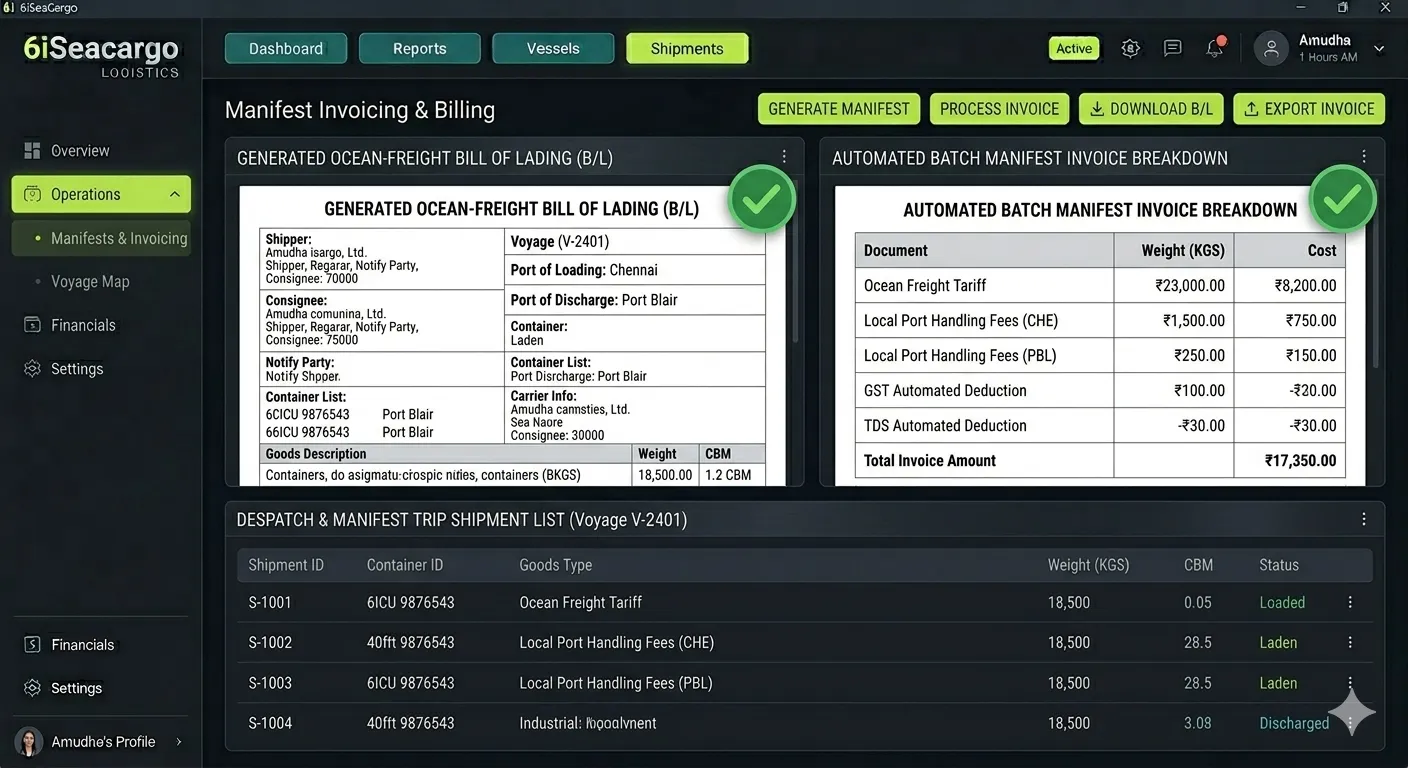The height and width of the screenshot is (768, 1408).
Task: Click Port of Loading: Chennai field
Action: (635, 270)
